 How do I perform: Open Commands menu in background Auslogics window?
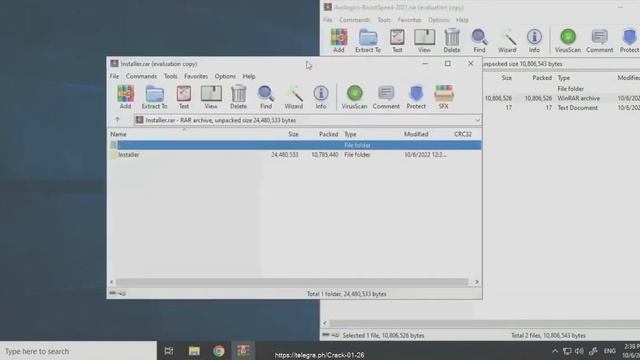click(x=355, y=20)
